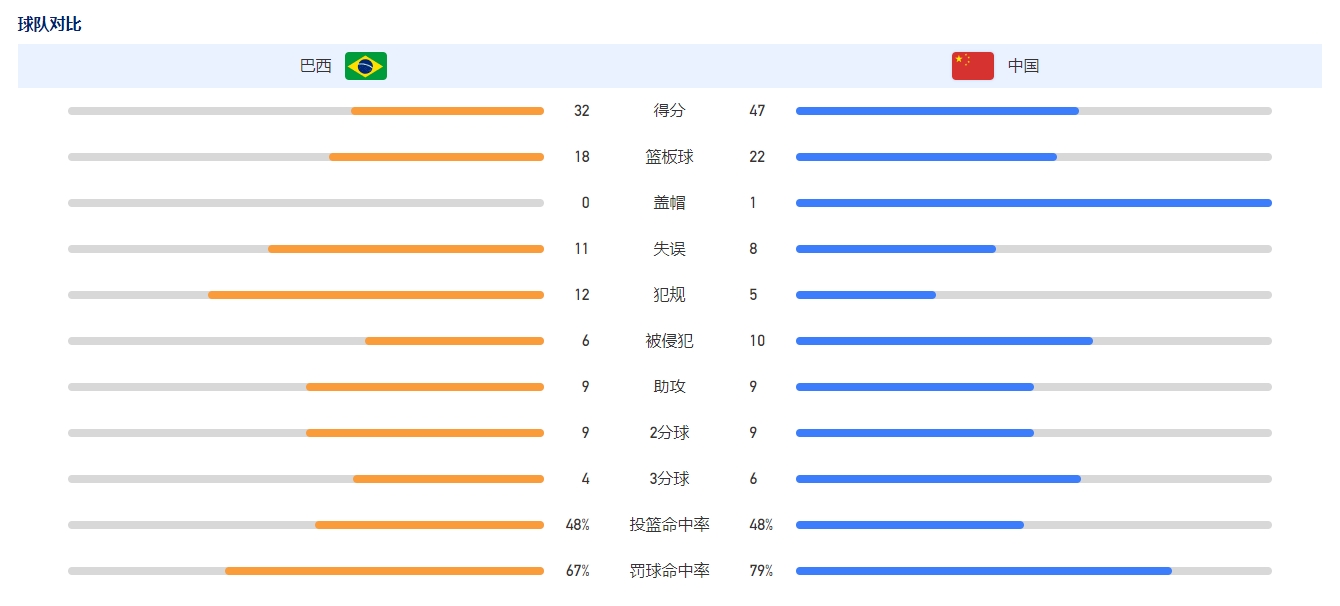Click Brazil's orange 得分 bar

click(x=447, y=111)
